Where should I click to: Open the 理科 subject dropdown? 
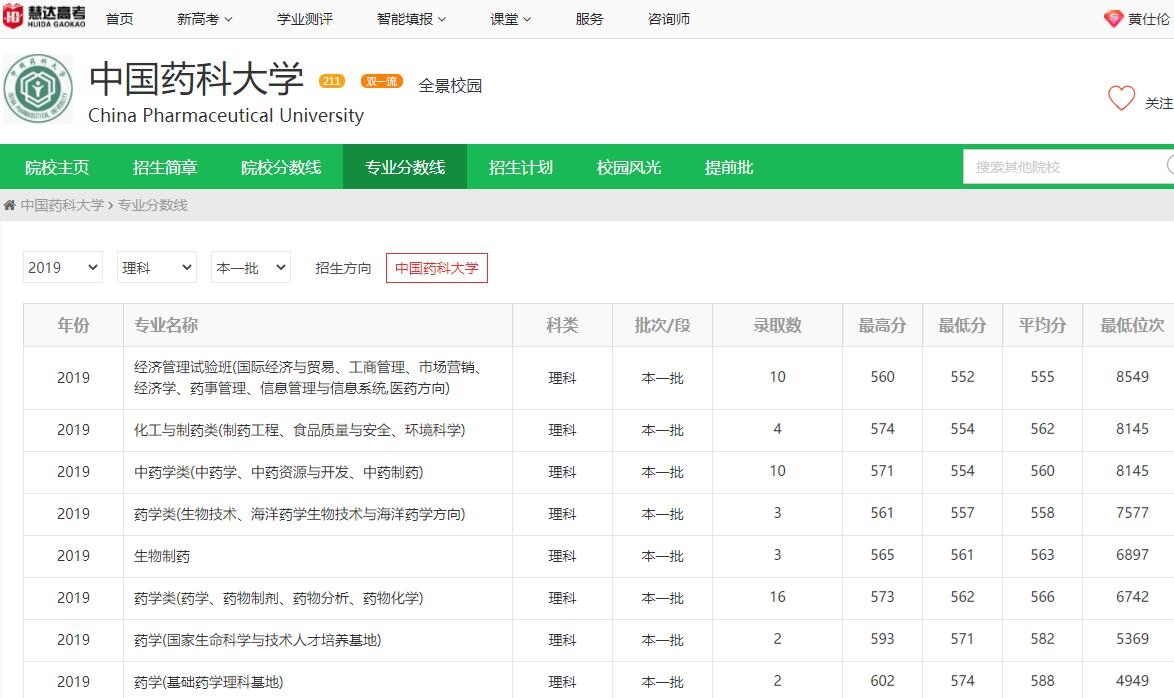click(156, 267)
